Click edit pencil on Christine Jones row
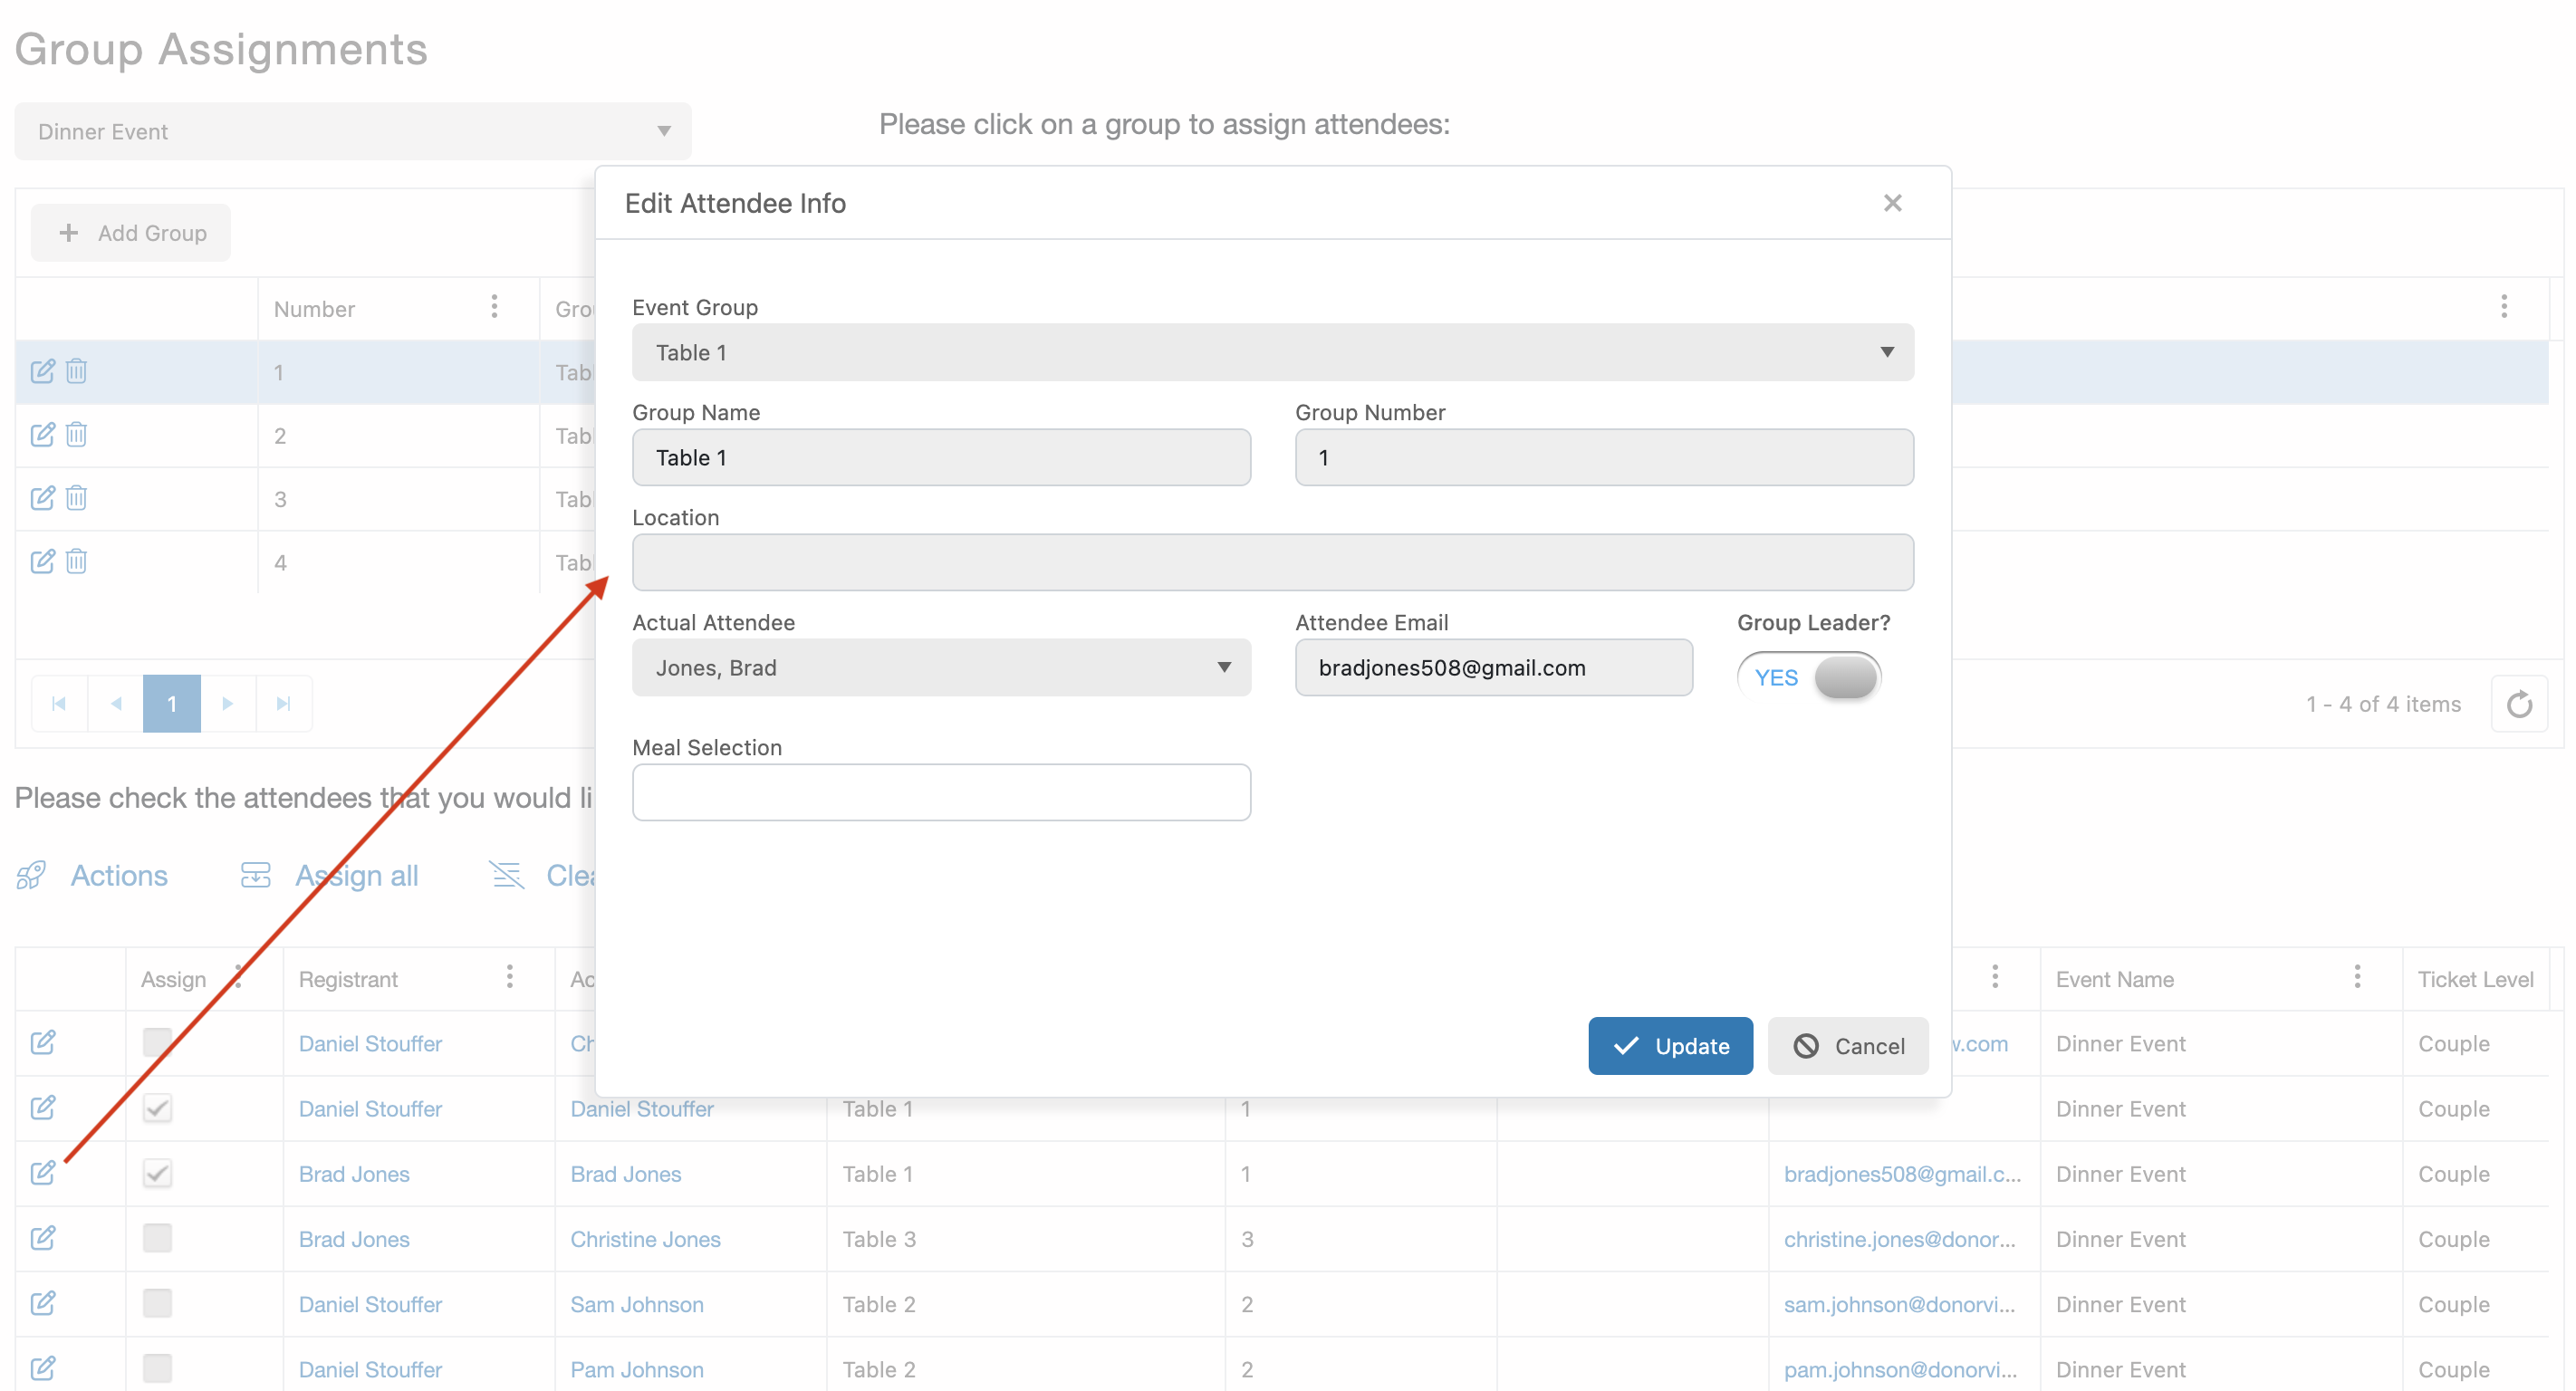Screen dimensions: 2576x1391 (x=42, y=1238)
